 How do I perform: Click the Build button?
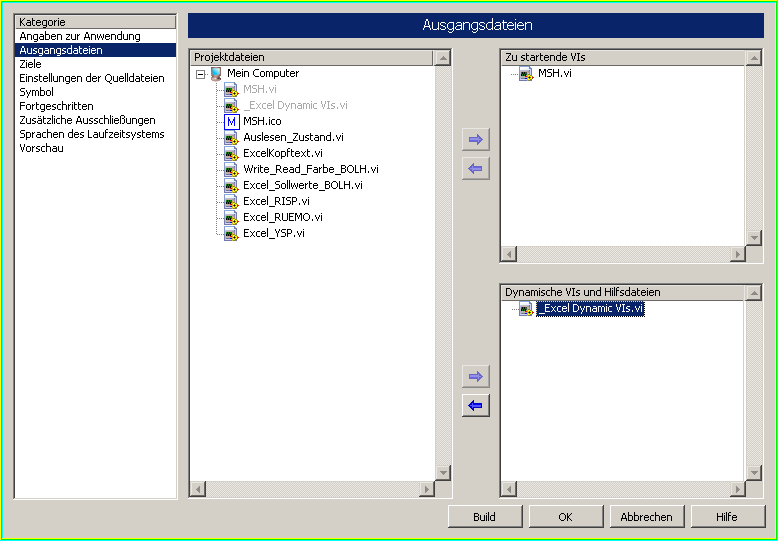[x=485, y=517]
